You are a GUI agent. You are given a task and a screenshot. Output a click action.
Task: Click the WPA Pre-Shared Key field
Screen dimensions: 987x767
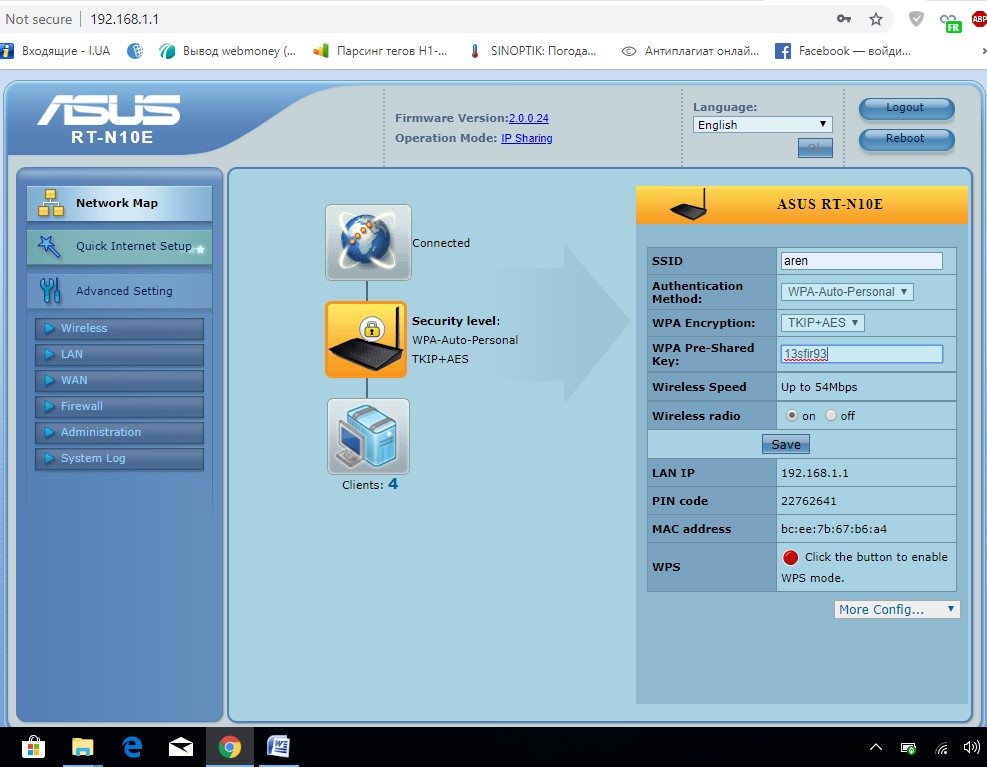pos(862,354)
